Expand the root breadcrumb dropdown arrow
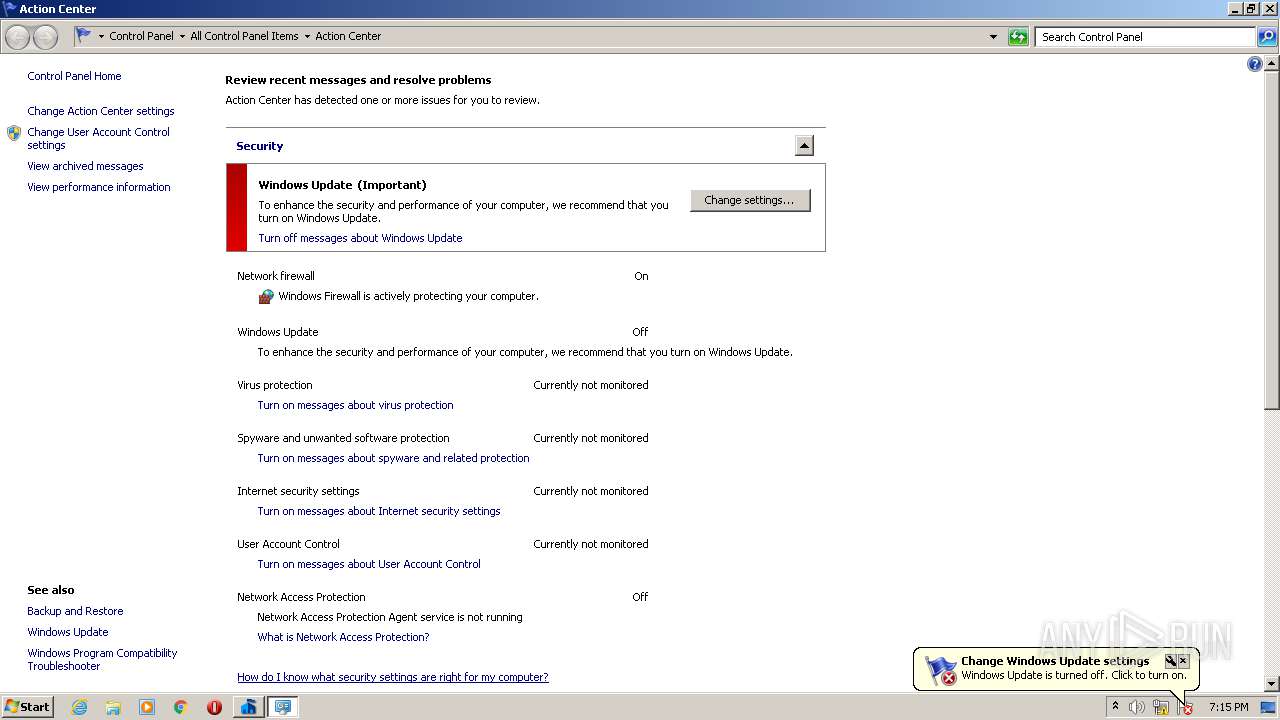 101,37
